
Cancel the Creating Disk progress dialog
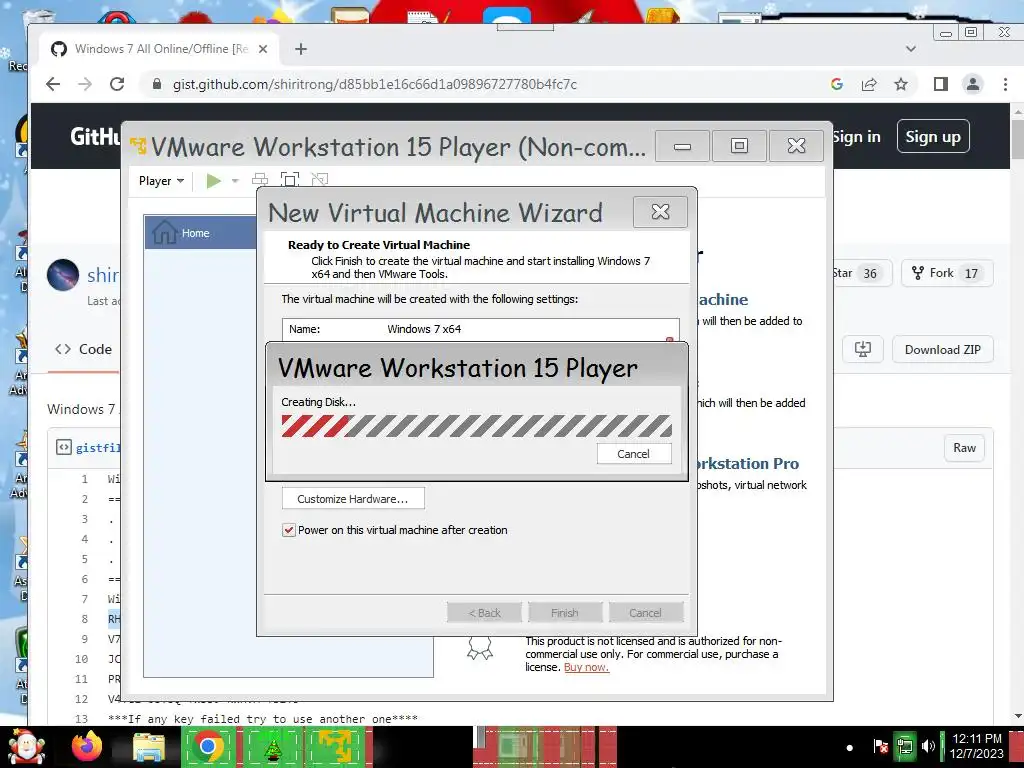(x=633, y=454)
